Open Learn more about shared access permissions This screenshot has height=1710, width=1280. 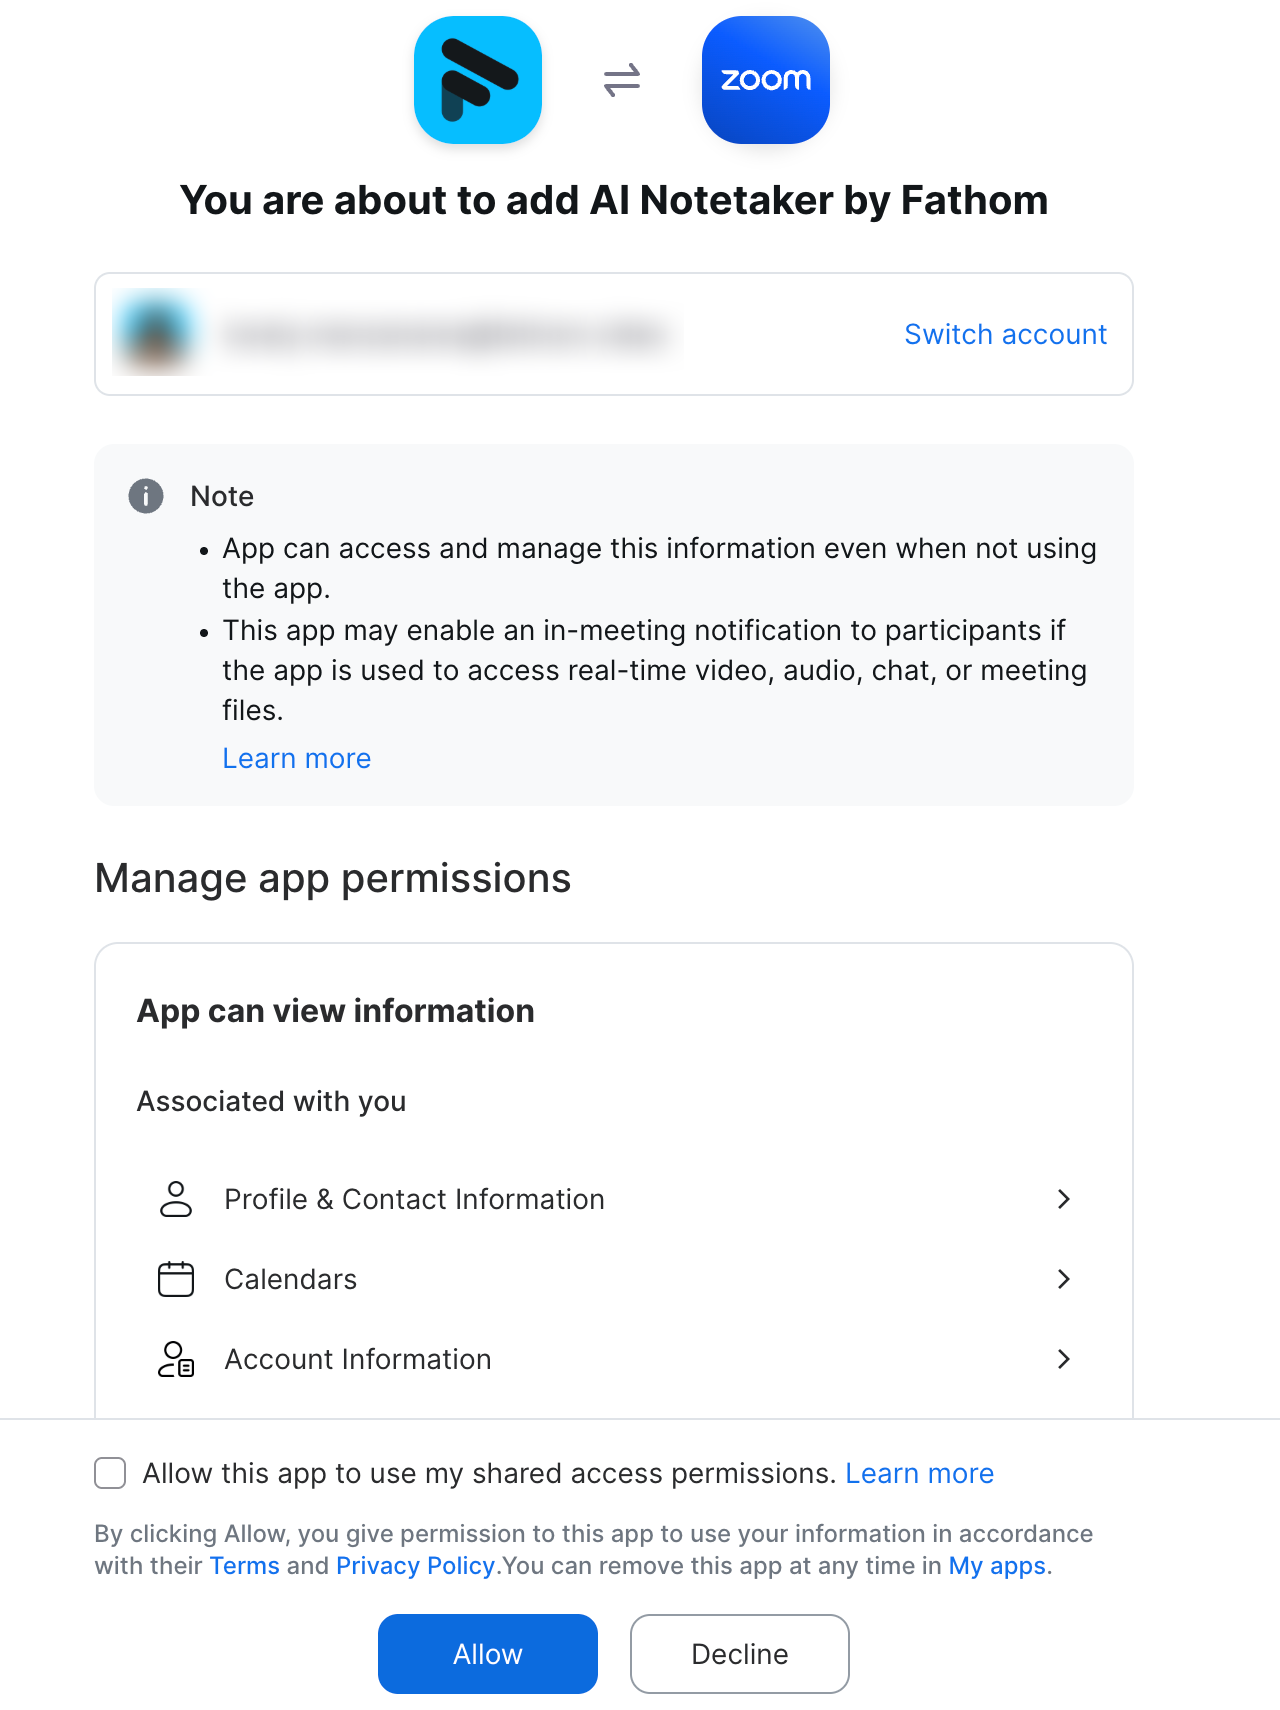coord(920,1473)
